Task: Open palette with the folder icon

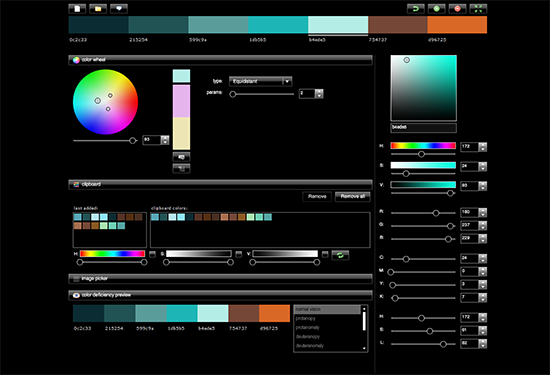Action: 98,9
